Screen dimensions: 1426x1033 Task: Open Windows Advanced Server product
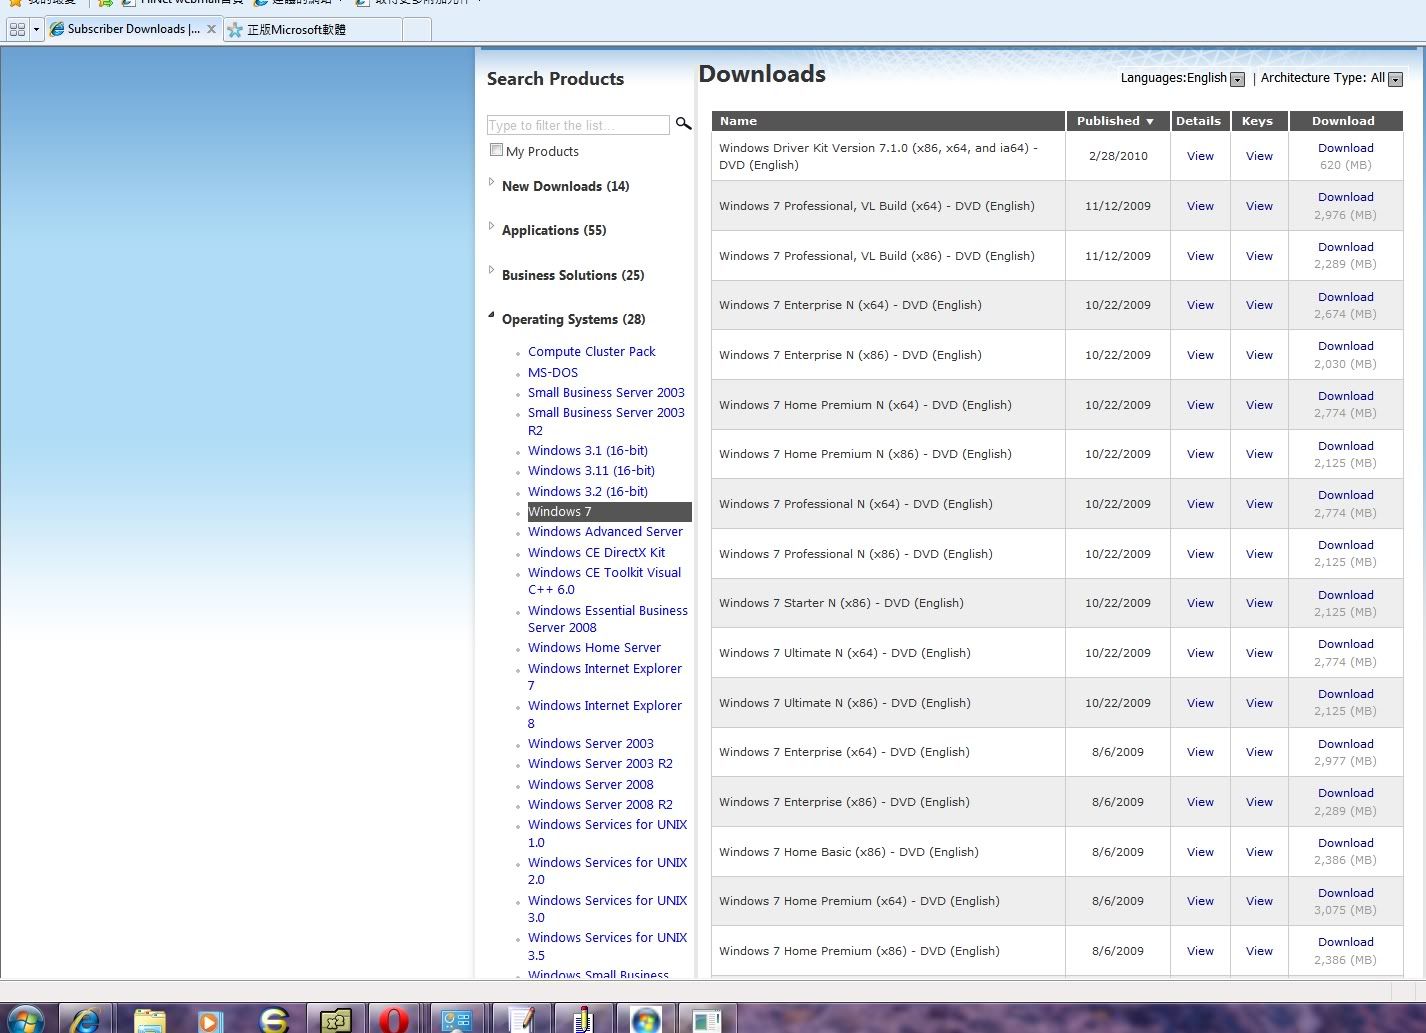[x=605, y=532]
